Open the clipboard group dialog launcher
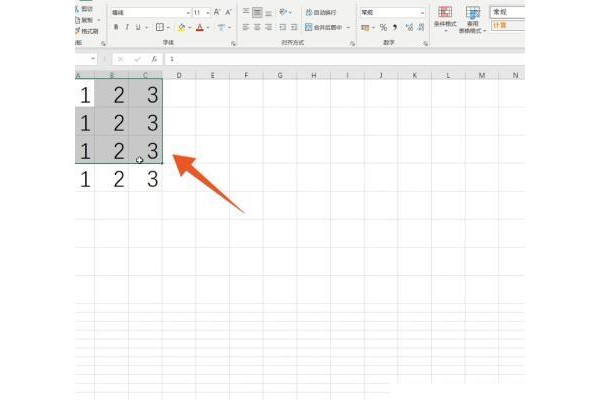The width and height of the screenshot is (600, 400). point(103,44)
